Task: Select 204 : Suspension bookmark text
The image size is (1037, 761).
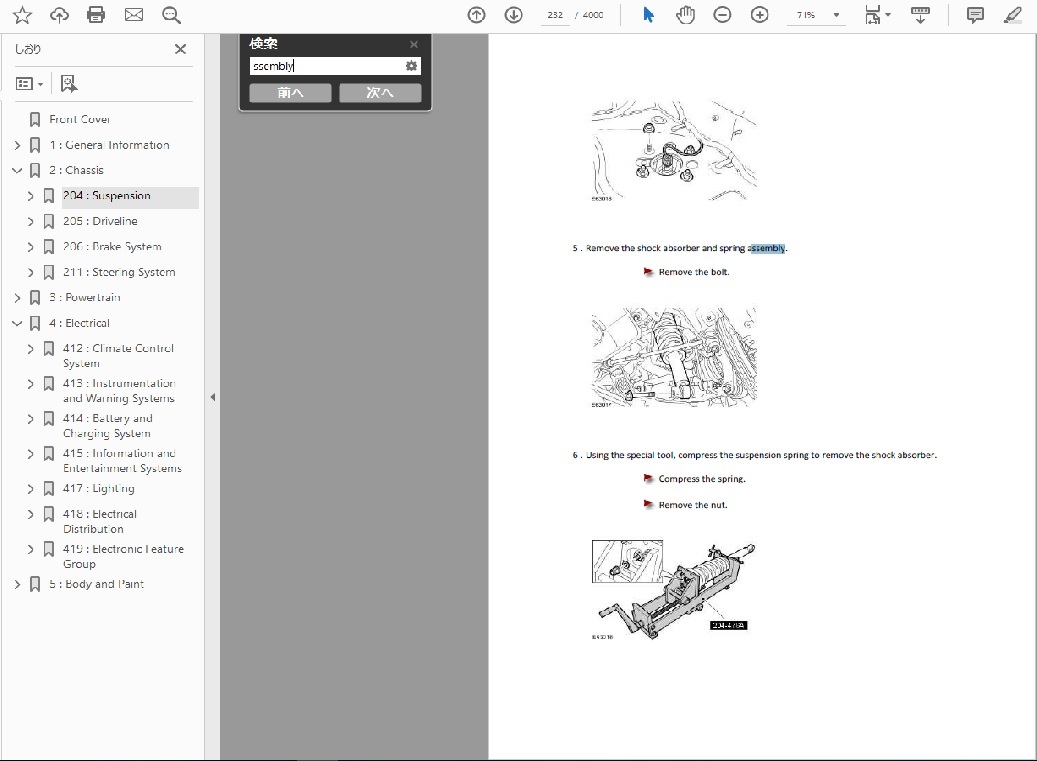Action: point(106,196)
